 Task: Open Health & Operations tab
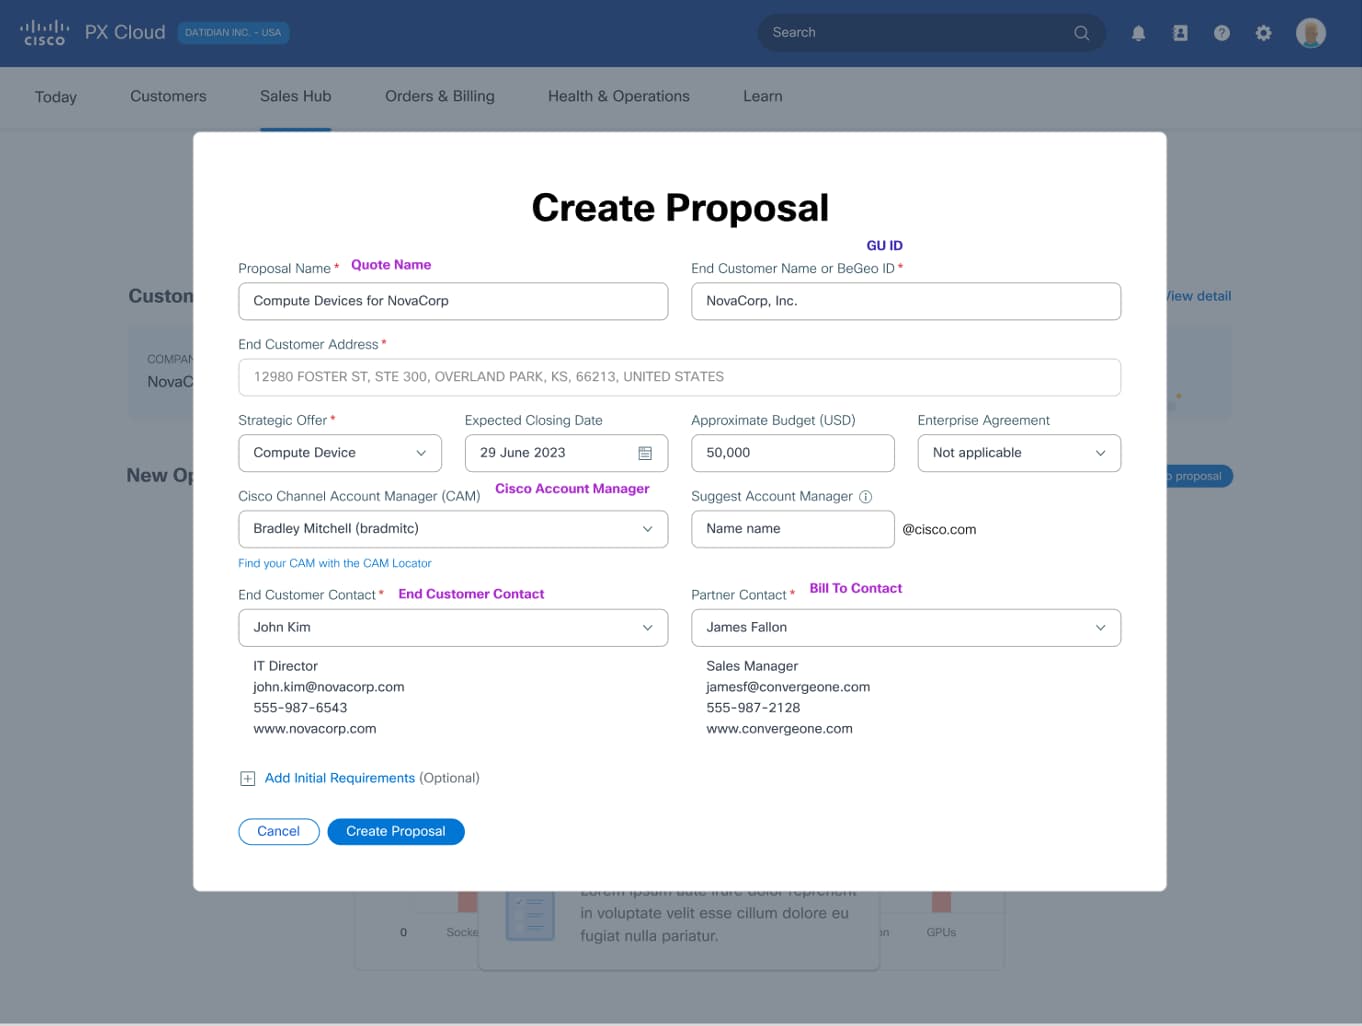(619, 96)
